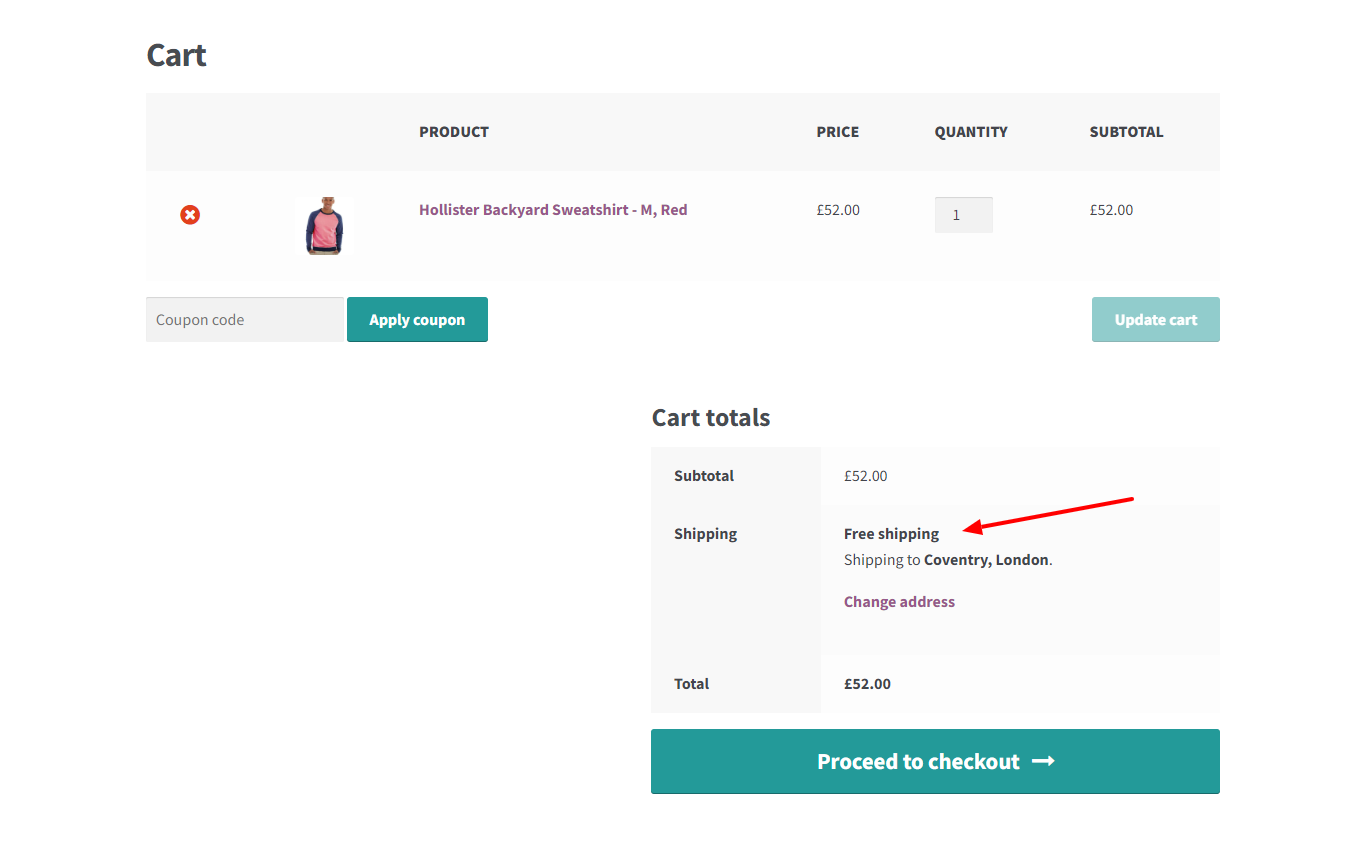
Task: Click the SUBTOTAL column header
Action: pyautogui.click(x=1126, y=131)
